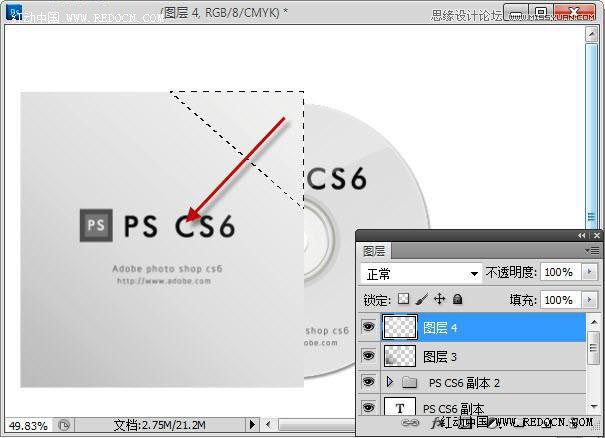Click the status bar icon beside the zoom percentage
This screenshot has height=438, width=605.
pyautogui.click(x=64, y=425)
